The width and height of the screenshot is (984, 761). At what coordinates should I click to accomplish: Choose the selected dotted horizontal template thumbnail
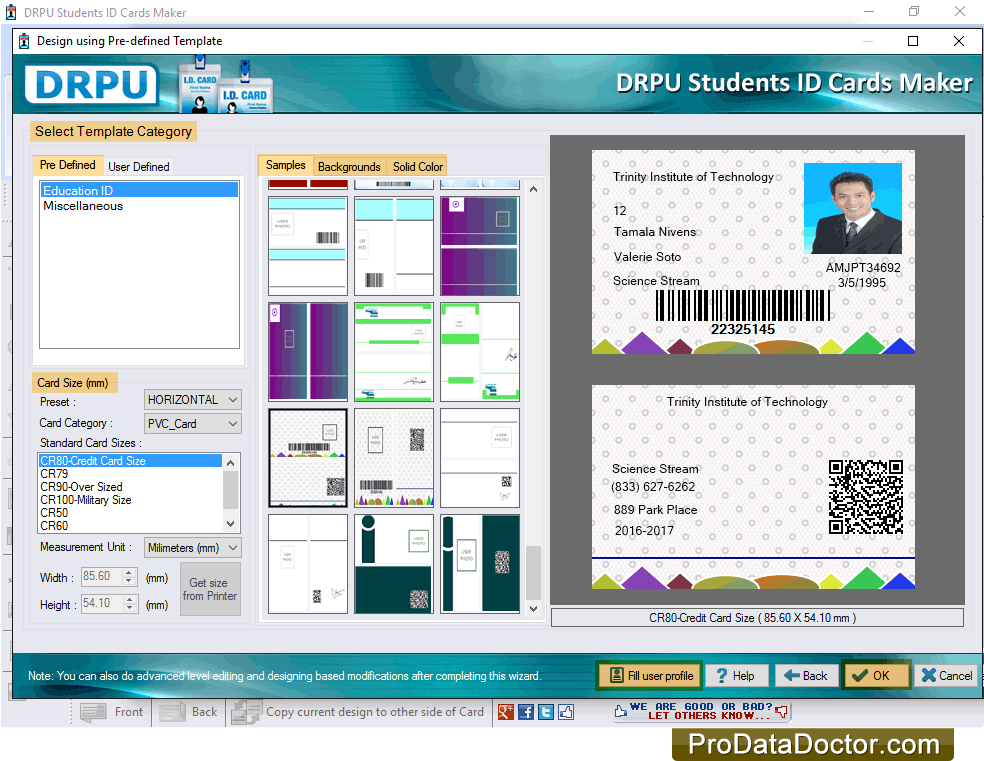(308, 458)
